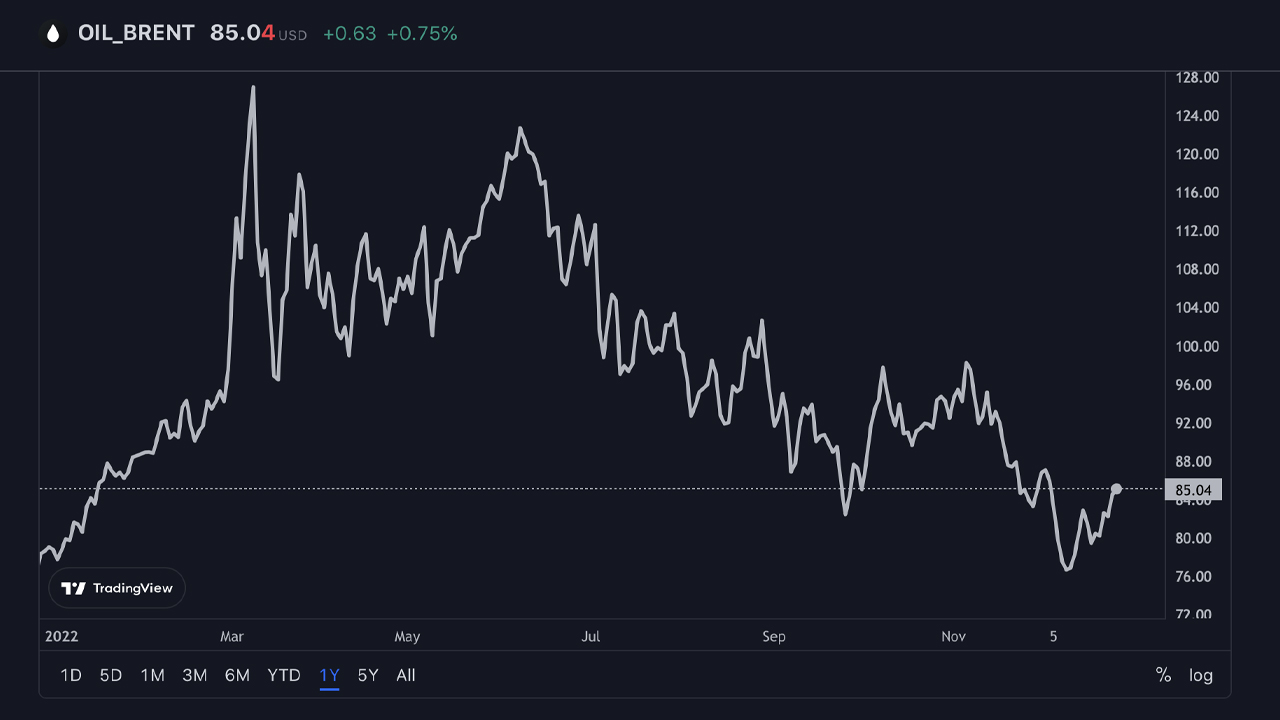
Task: Click the +0.75% change value
Action: point(422,34)
